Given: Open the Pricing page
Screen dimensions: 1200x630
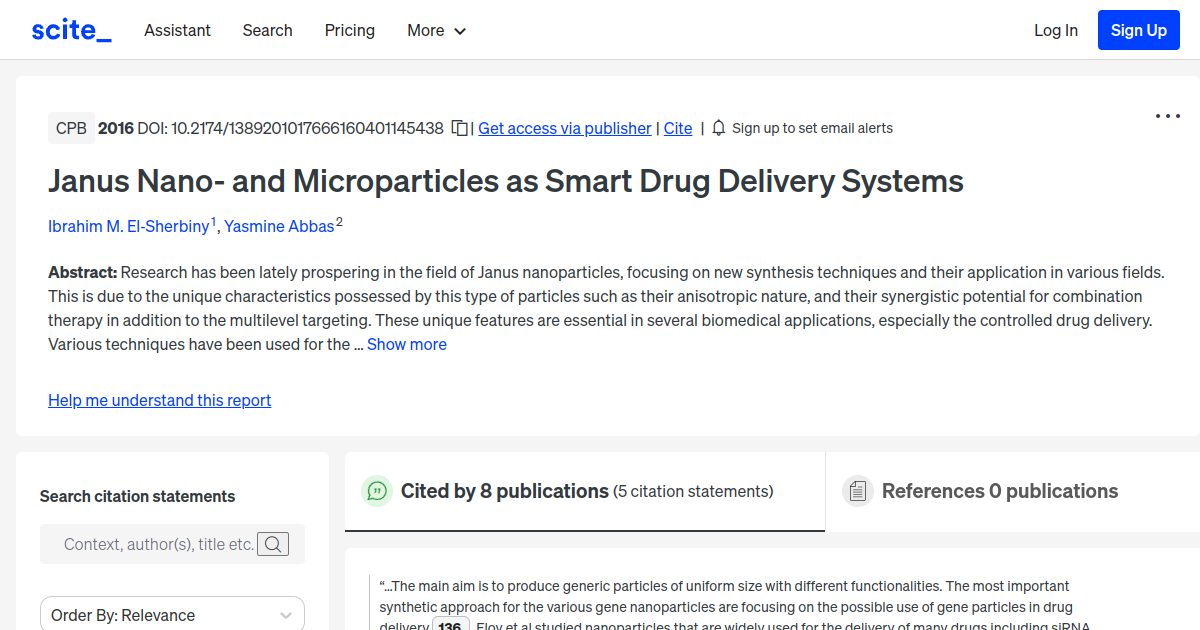Looking at the screenshot, I should (349, 30).
